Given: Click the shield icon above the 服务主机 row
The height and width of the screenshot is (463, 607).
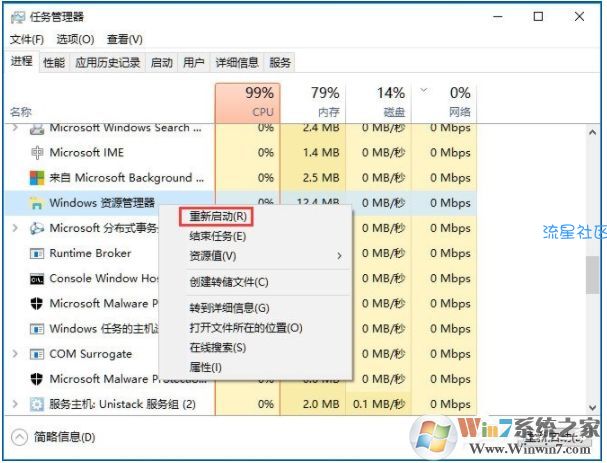Looking at the screenshot, I should tap(37, 379).
